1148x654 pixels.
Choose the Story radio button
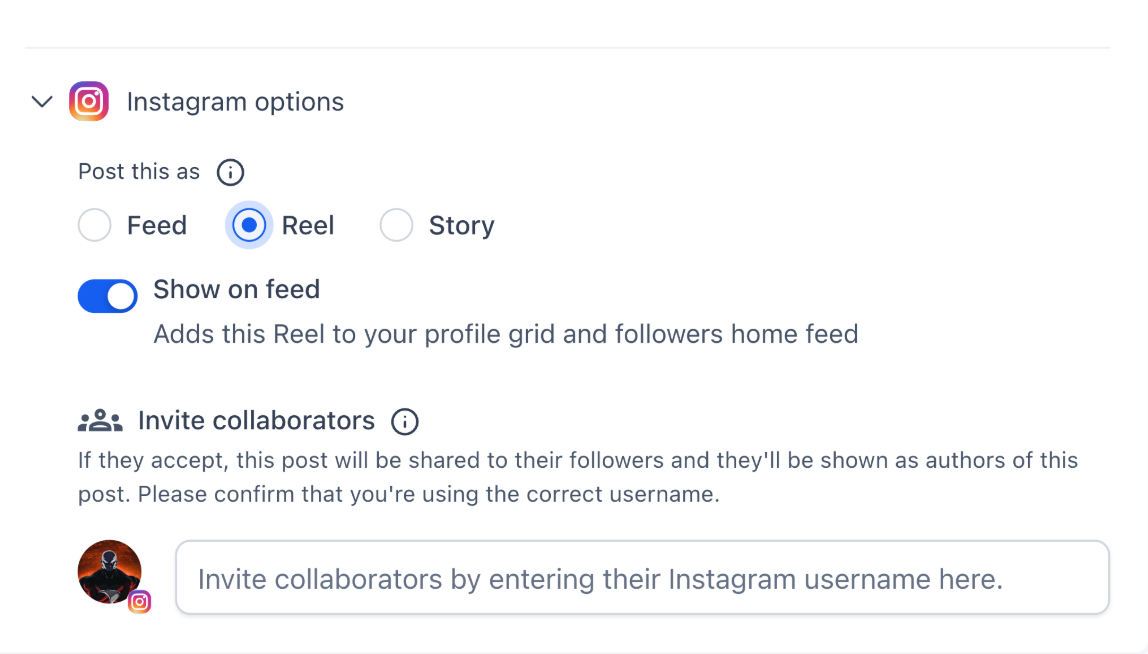[397, 226]
